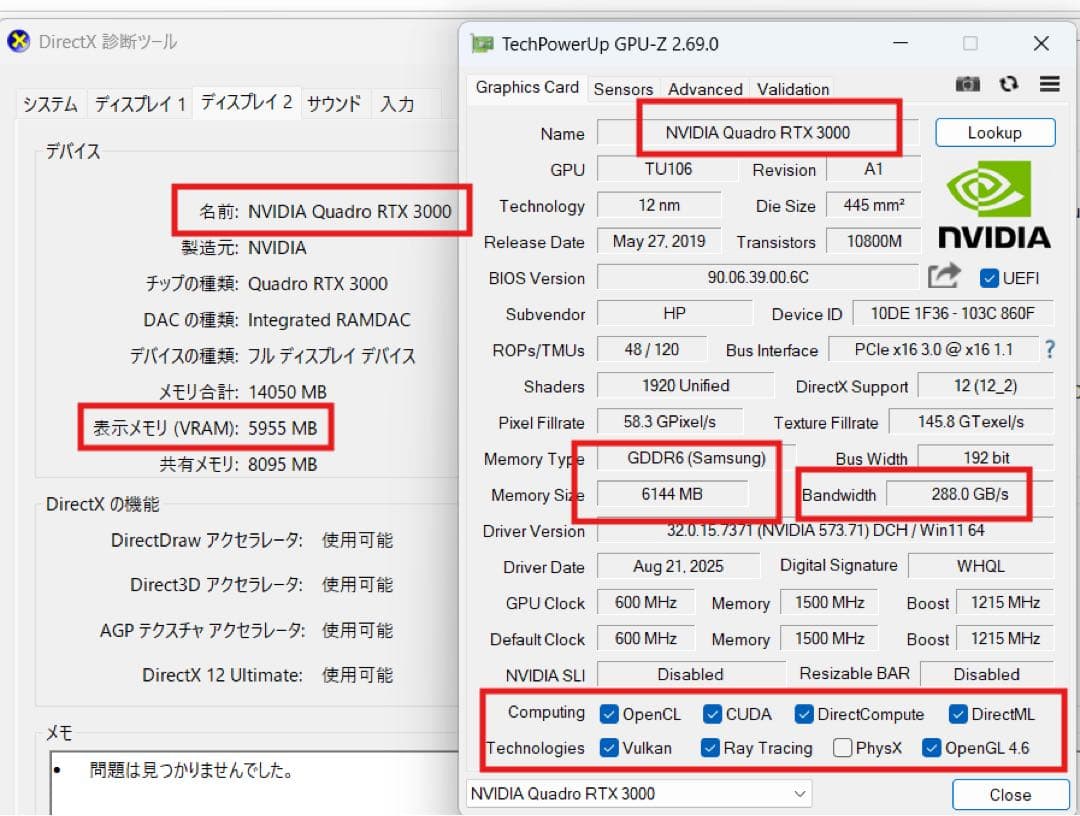Viewport: 1080px width, 816px height.
Task: Click the Texture Fillrate value 145.8 GTexel/s
Action: 970,421
